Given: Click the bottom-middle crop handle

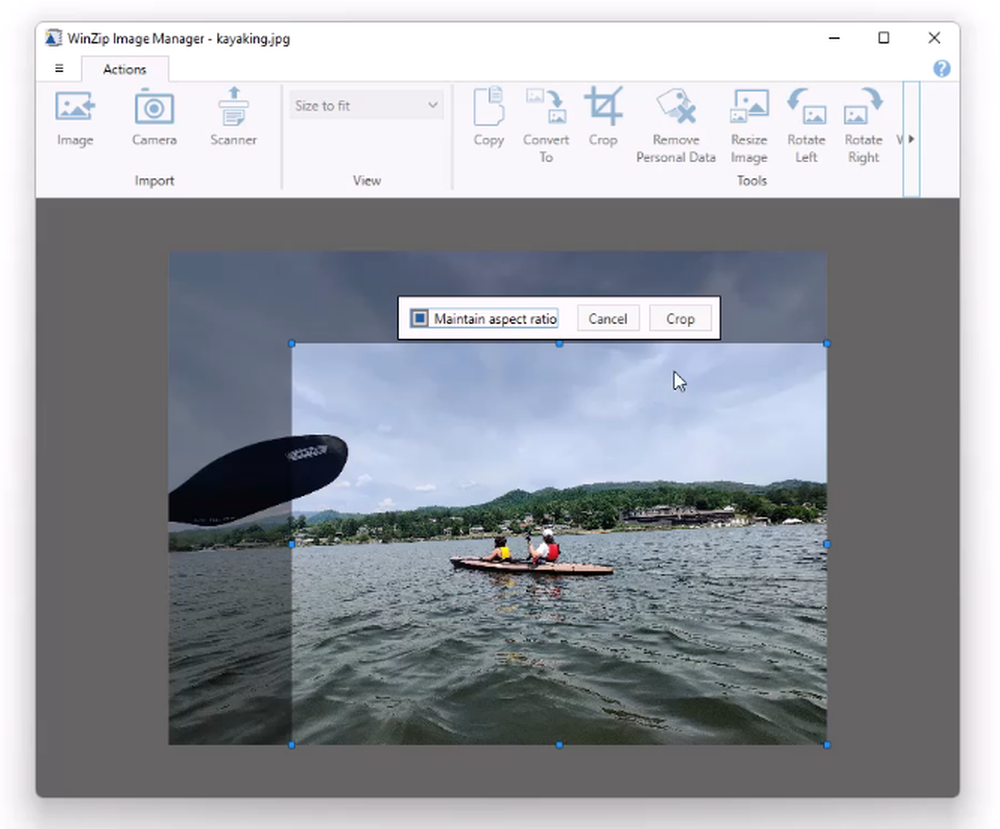Looking at the screenshot, I should click(559, 745).
